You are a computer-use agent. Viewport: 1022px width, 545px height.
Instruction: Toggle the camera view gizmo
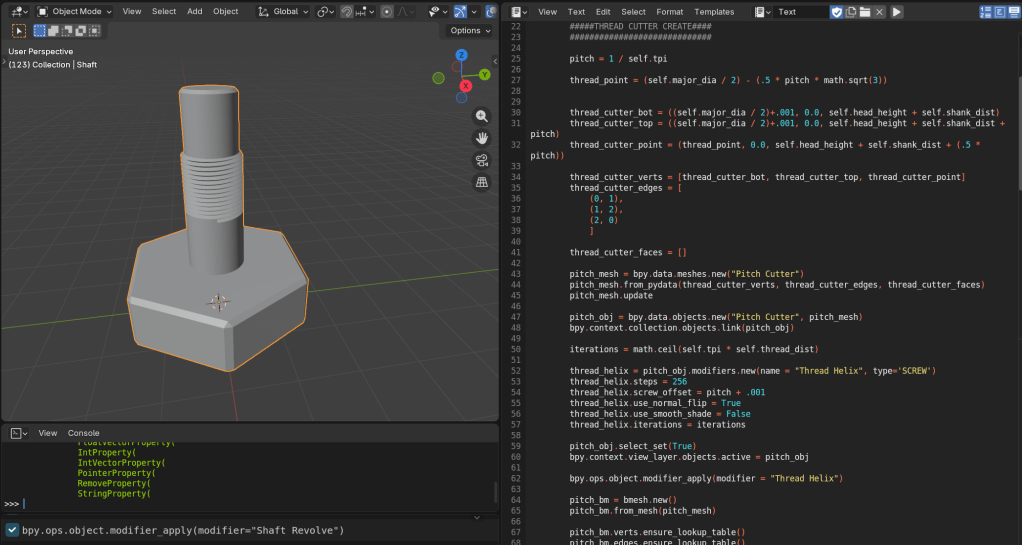[481, 160]
